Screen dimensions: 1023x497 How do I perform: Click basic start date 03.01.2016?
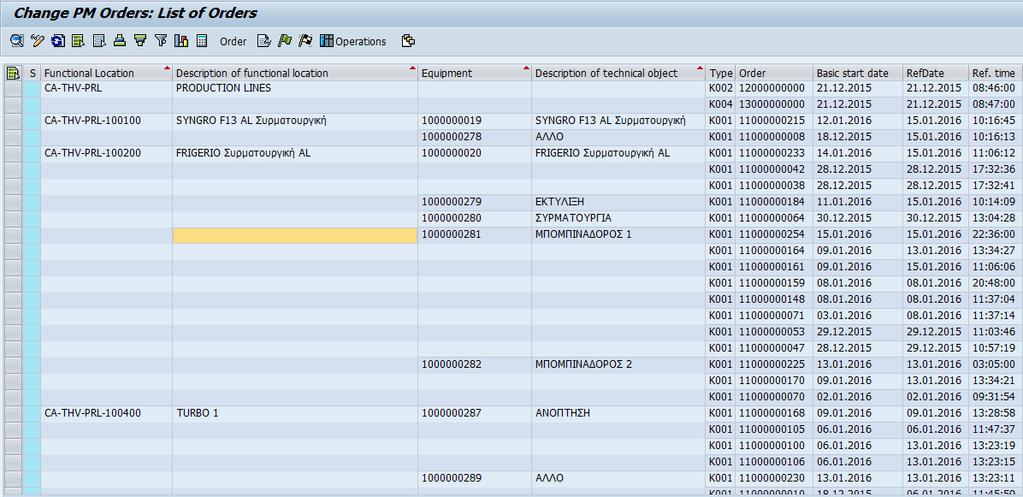coord(844,316)
